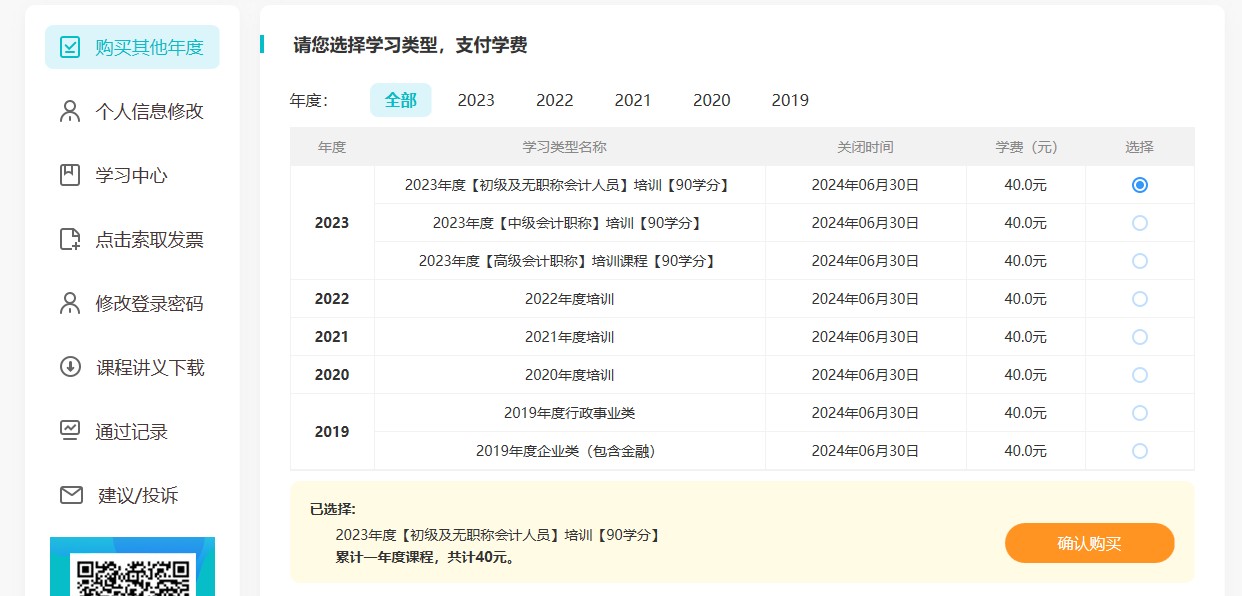The width and height of the screenshot is (1242, 596).
Task: Filter courses by year 2023
Action: 476,100
